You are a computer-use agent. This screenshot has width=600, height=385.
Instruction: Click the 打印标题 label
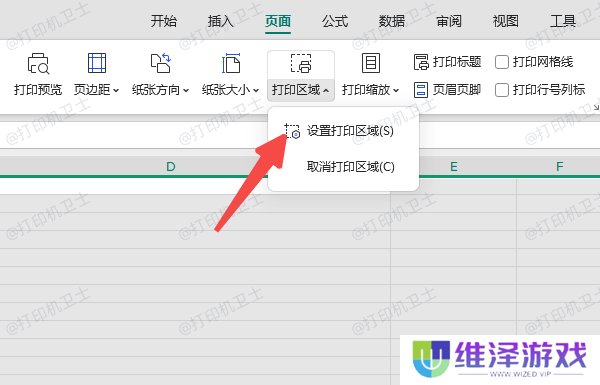tap(457, 62)
